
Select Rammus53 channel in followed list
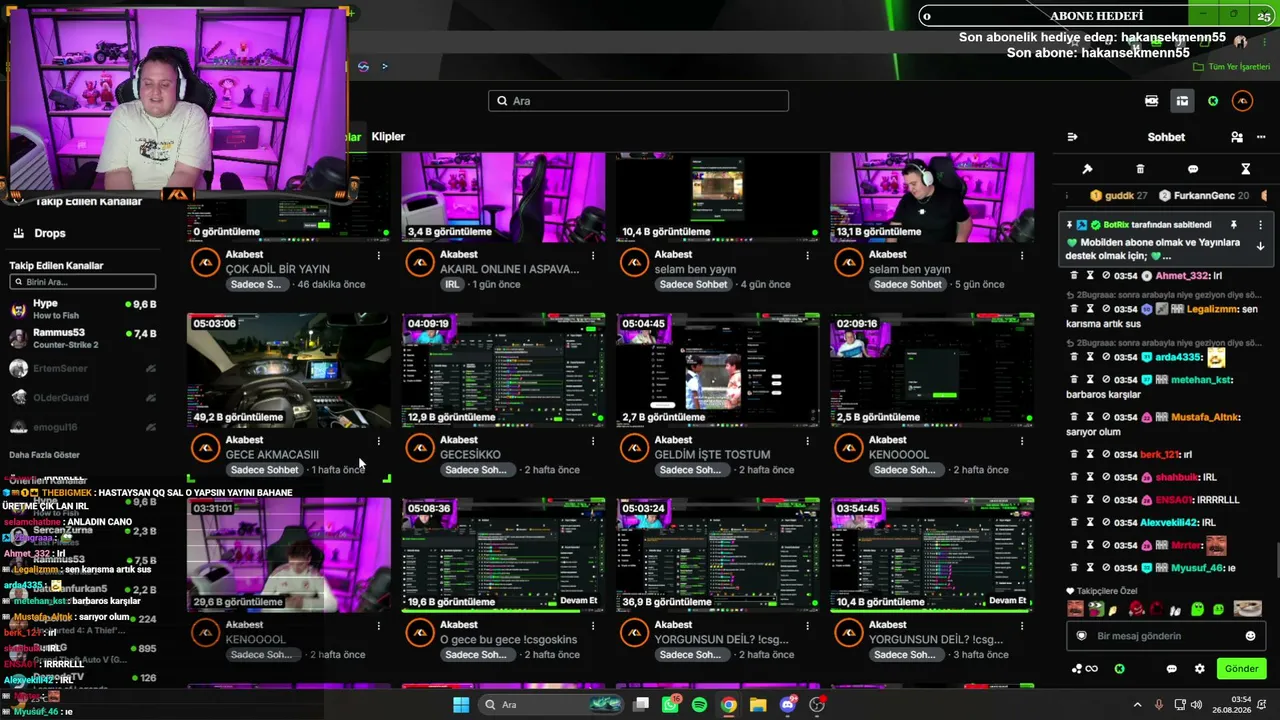(82, 338)
